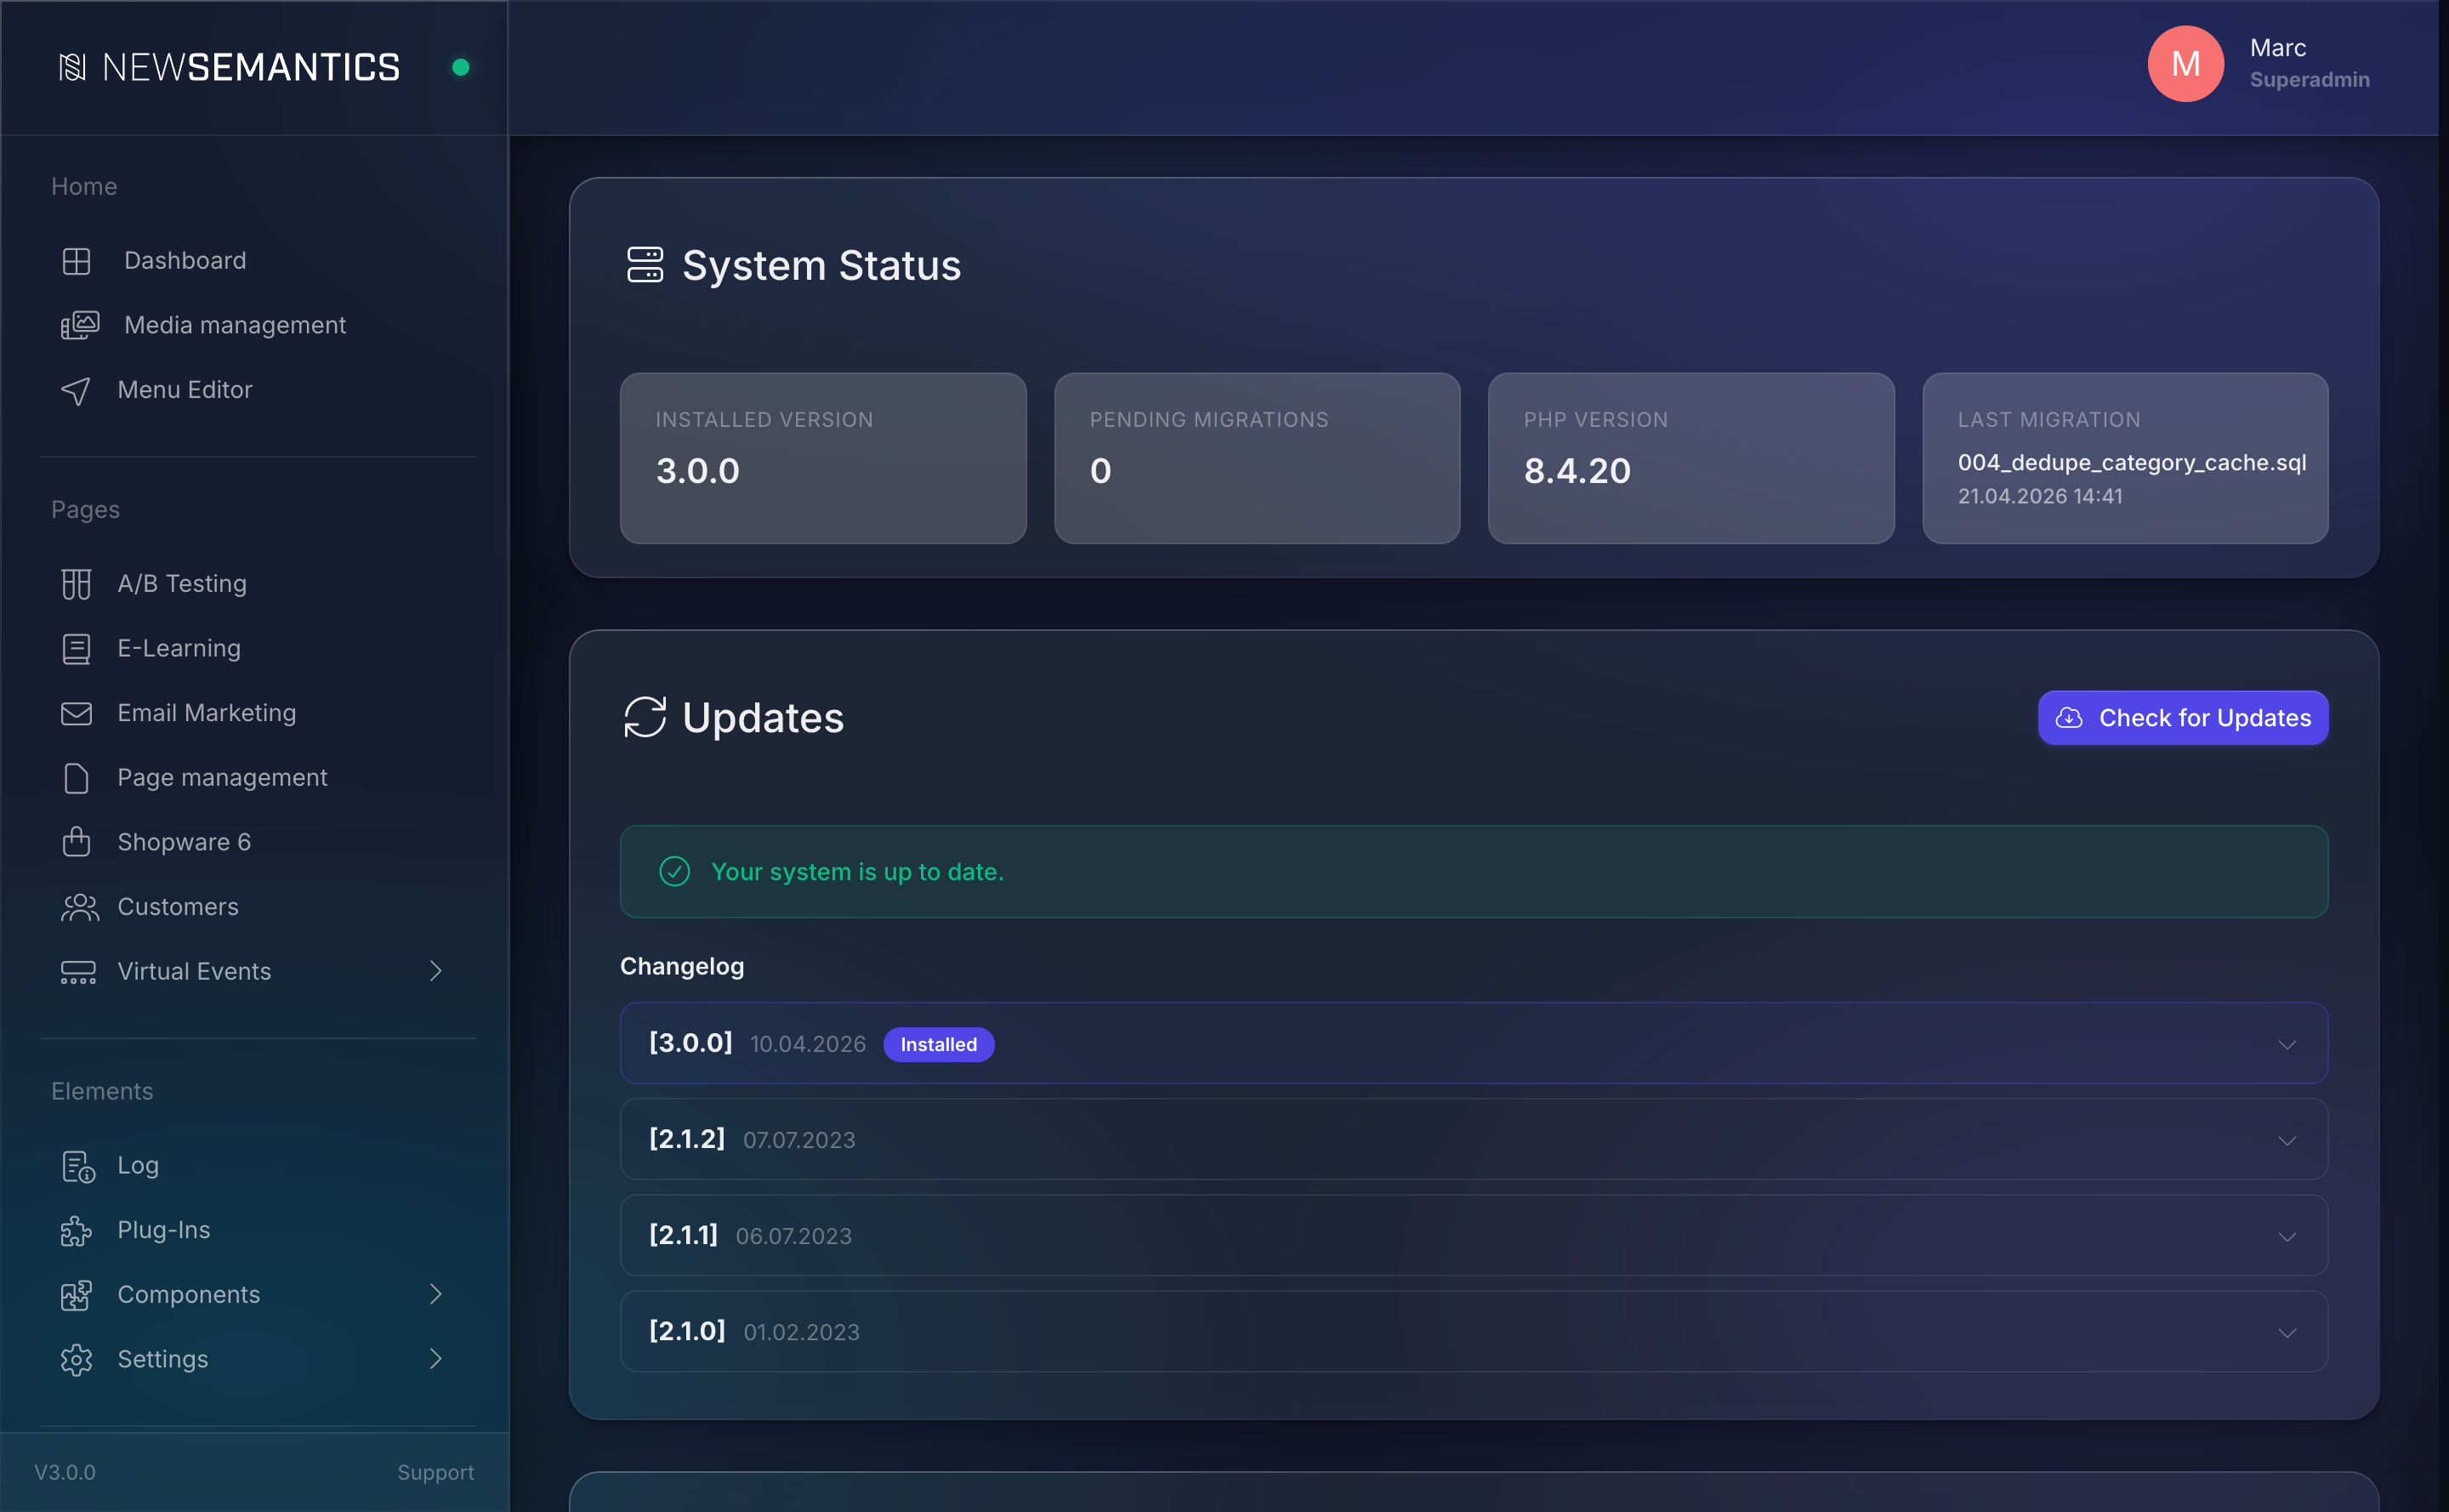Click the Dashboard grid icon
The height and width of the screenshot is (1512, 2449).
(x=76, y=261)
